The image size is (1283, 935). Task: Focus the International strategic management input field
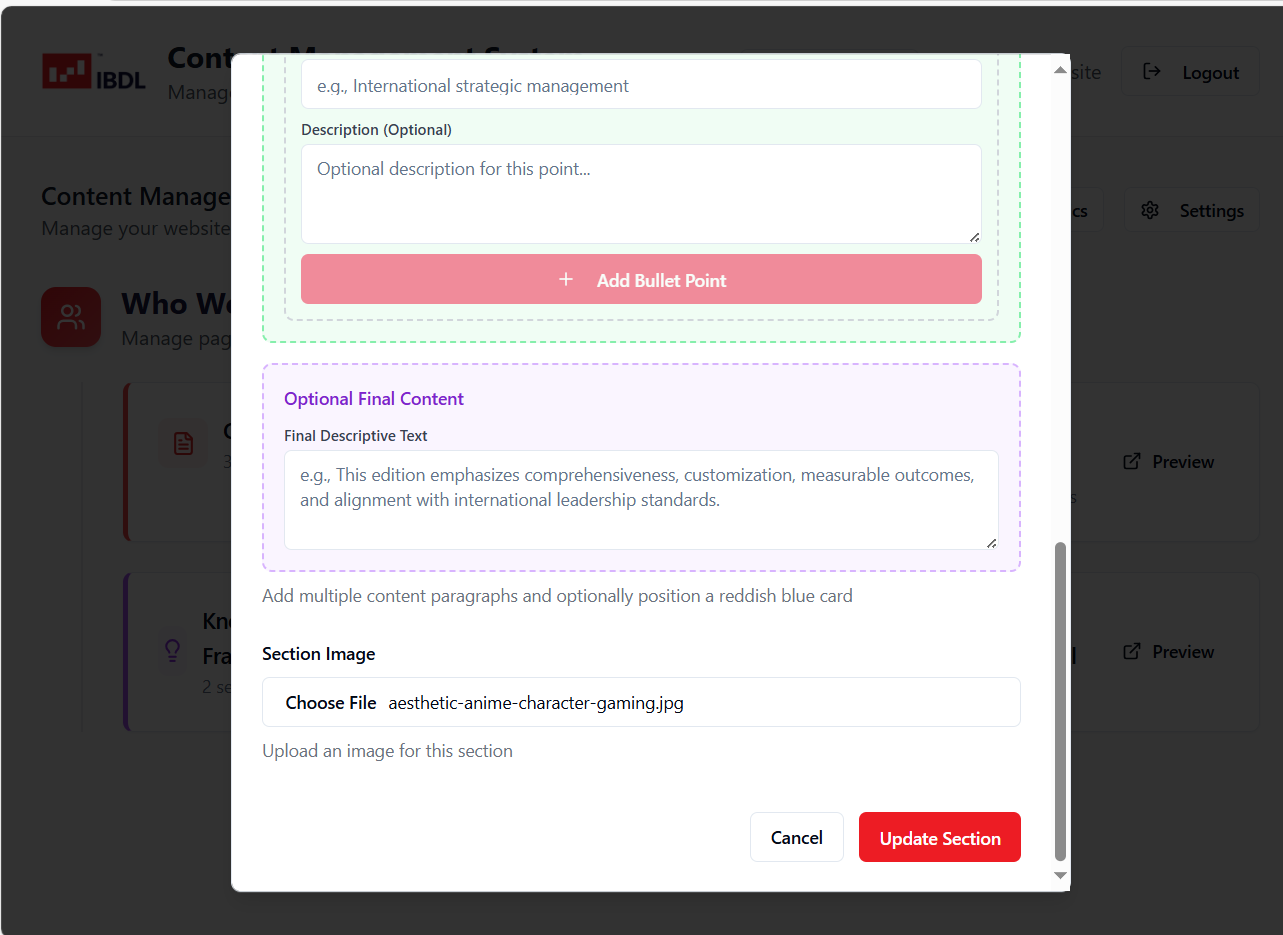[x=641, y=86]
